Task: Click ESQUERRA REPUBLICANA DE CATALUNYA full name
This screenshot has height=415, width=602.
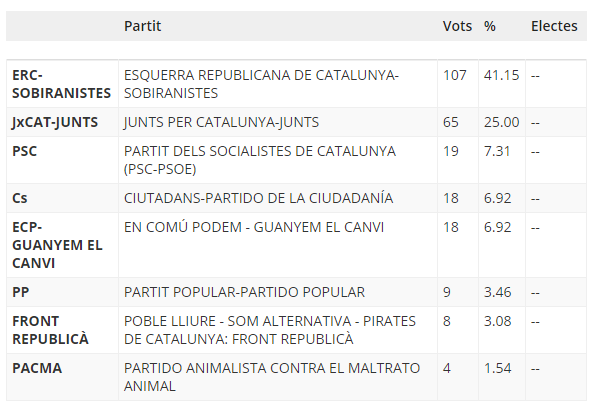Action: [261, 84]
